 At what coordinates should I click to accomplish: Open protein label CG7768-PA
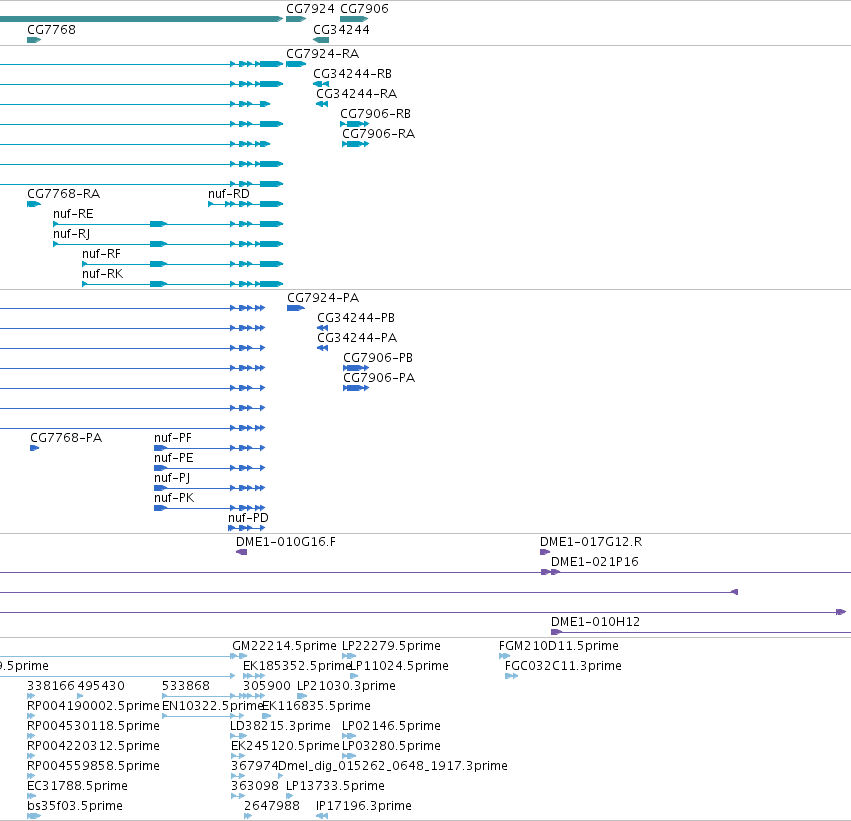click(66, 438)
